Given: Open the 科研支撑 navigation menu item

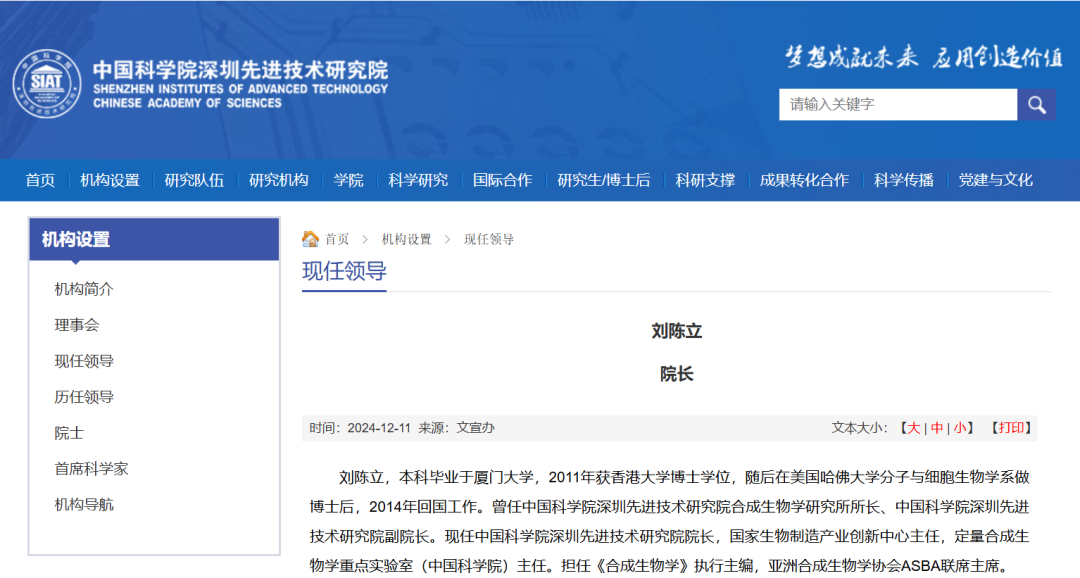Looking at the screenshot, I should click(705, 180).
